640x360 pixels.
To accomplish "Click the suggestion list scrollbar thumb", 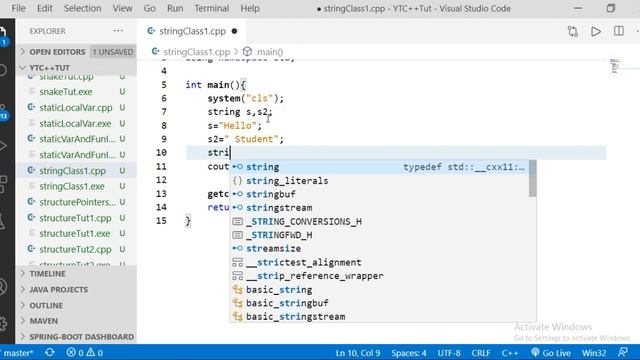I will (533, 178).
